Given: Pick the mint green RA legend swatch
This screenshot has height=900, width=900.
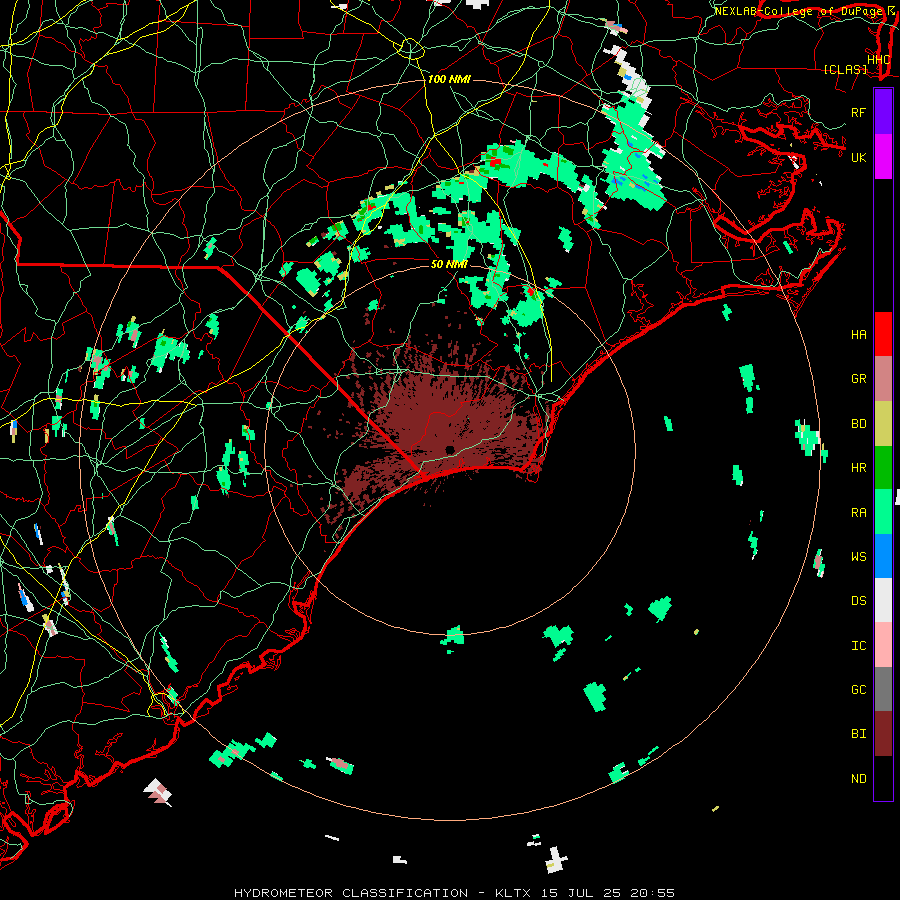Looking at the screenshot, I should click(883, 511).
